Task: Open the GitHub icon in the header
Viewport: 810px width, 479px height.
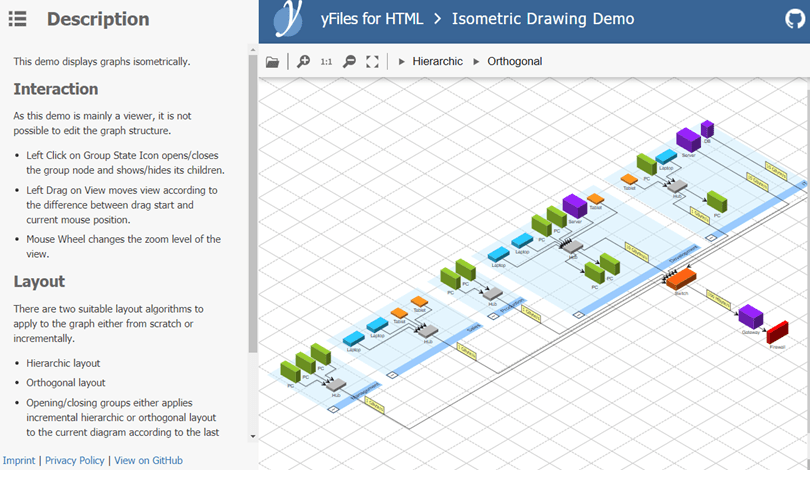Action: click(x=795, y=19)
